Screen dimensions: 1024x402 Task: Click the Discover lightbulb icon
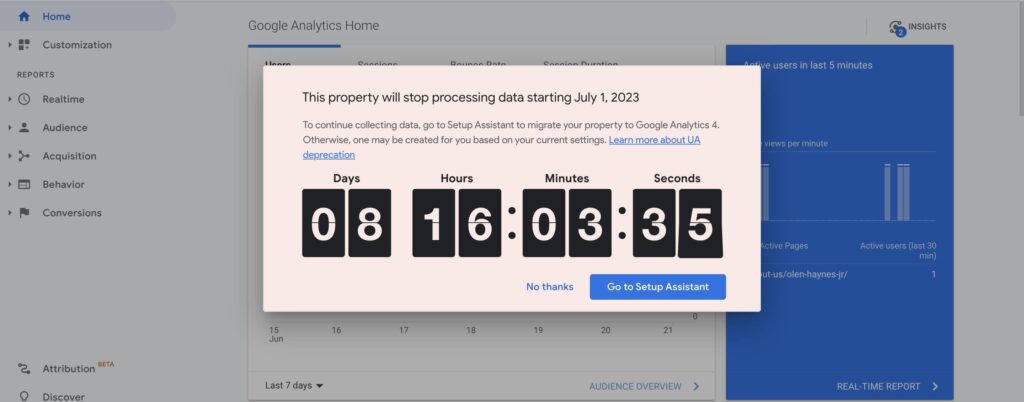pos(24,396)
